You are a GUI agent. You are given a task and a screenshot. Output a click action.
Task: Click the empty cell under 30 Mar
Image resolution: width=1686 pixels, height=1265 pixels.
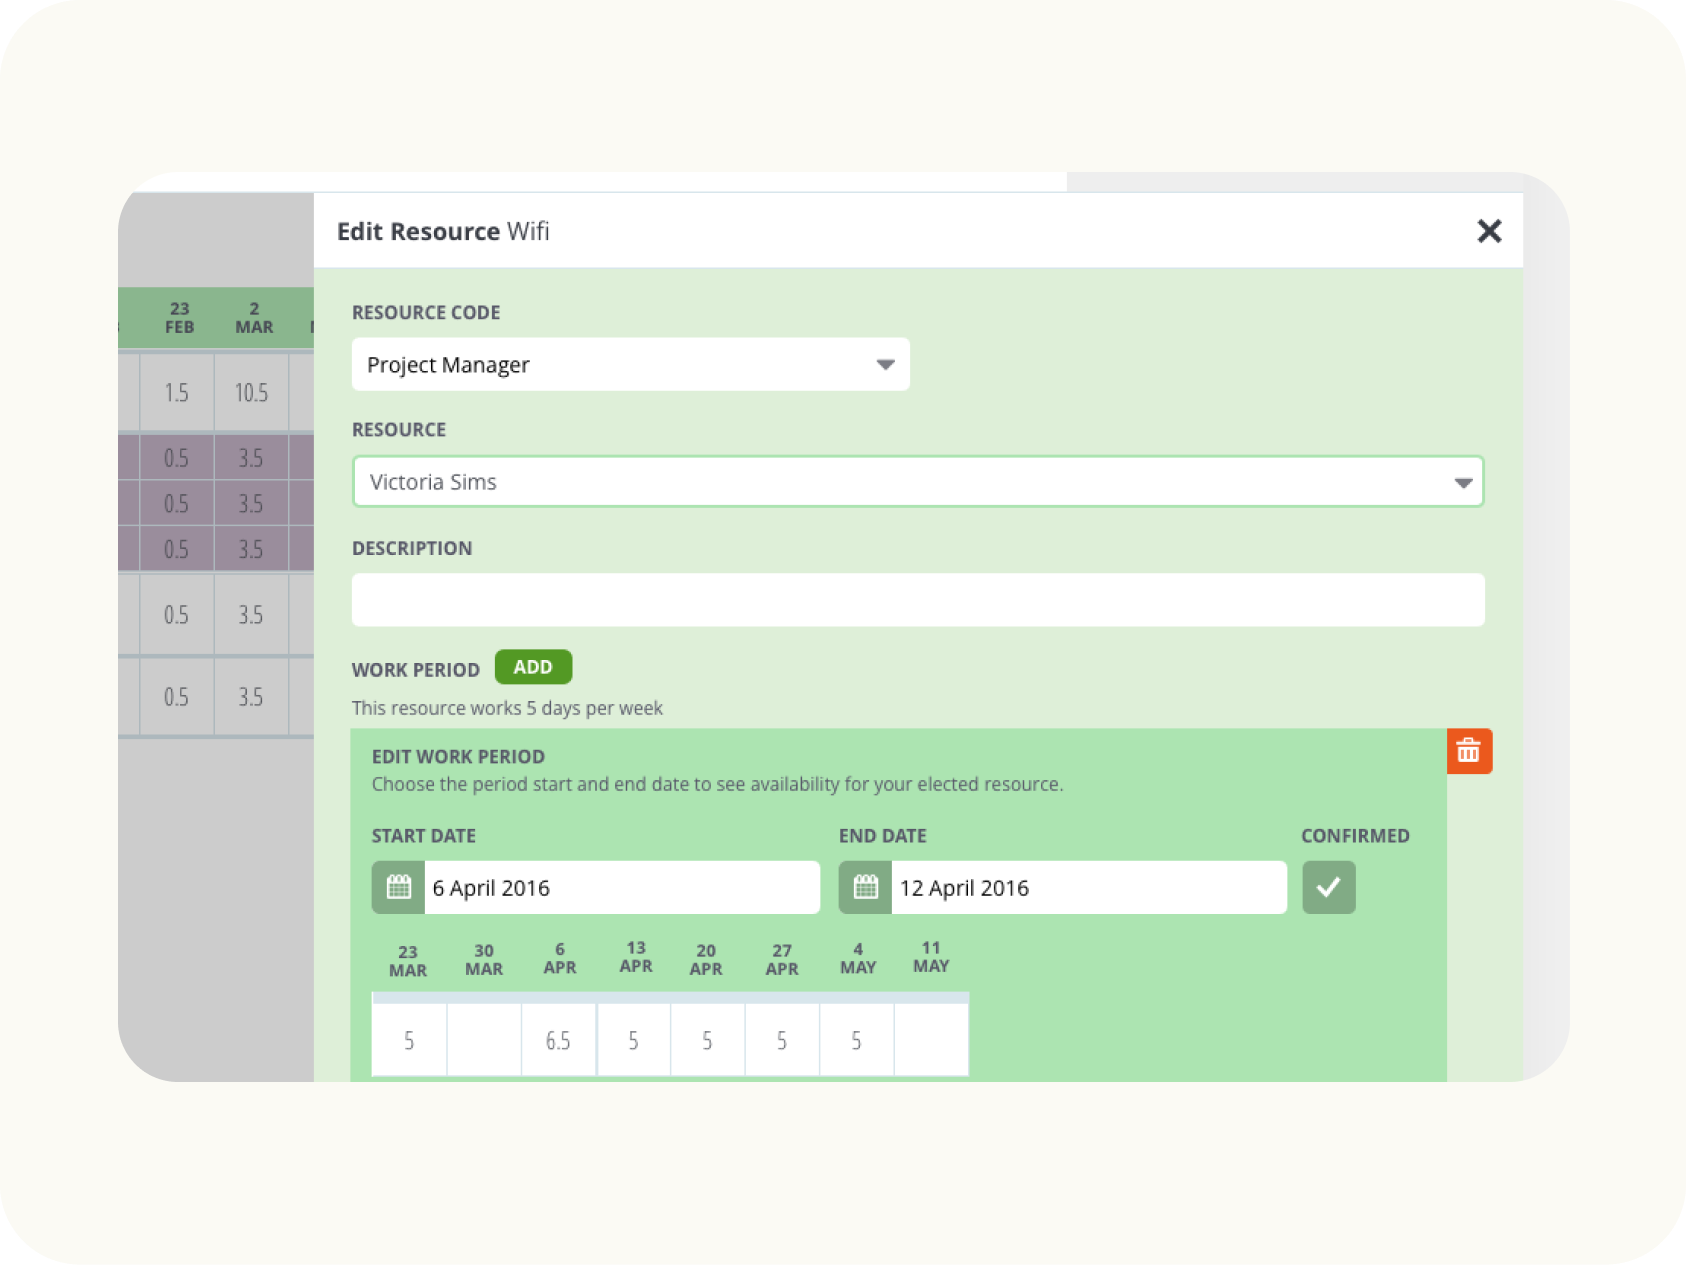click(484, 1040)
